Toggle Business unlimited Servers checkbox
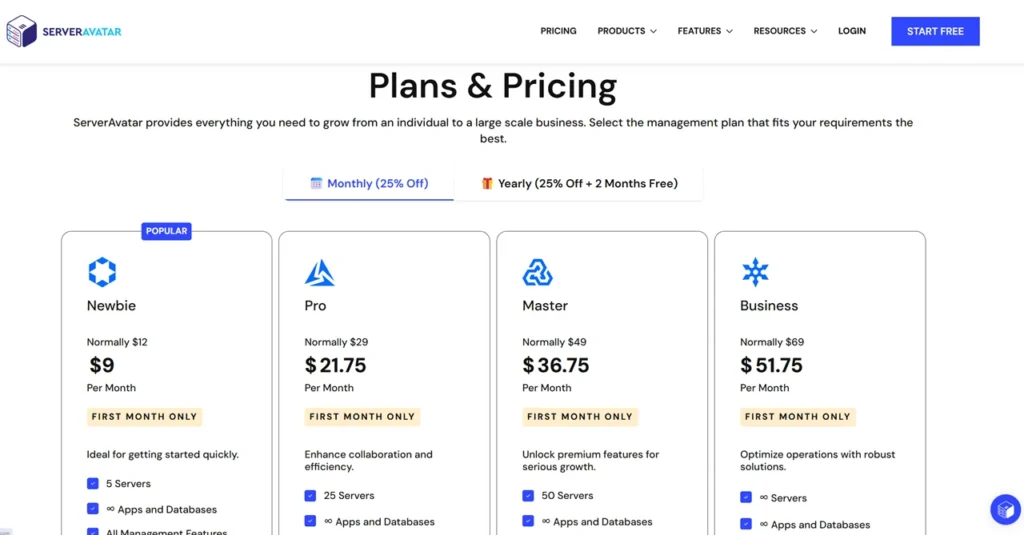1024x535 pixels. [746, 498]
